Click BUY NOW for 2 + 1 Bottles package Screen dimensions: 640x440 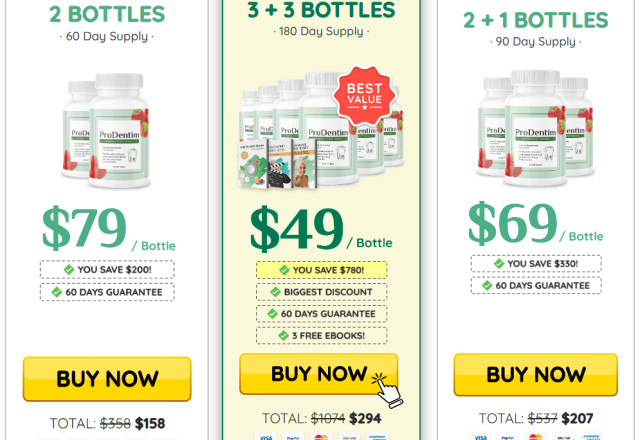(x=536, y=374)
